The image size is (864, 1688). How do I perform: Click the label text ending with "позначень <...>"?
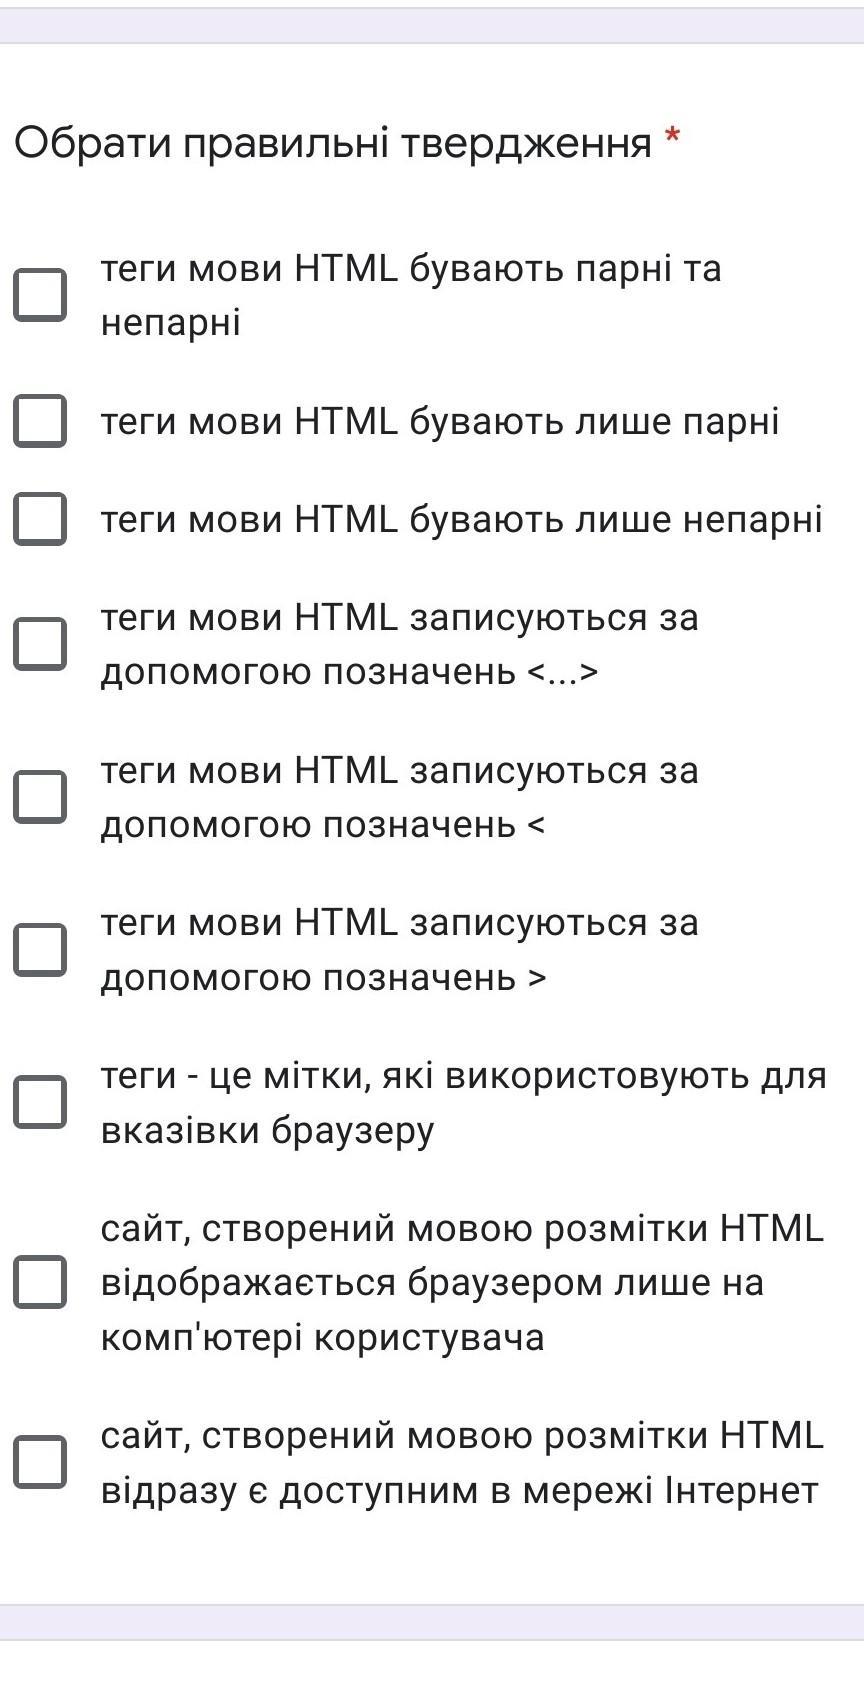pos(399,644)
